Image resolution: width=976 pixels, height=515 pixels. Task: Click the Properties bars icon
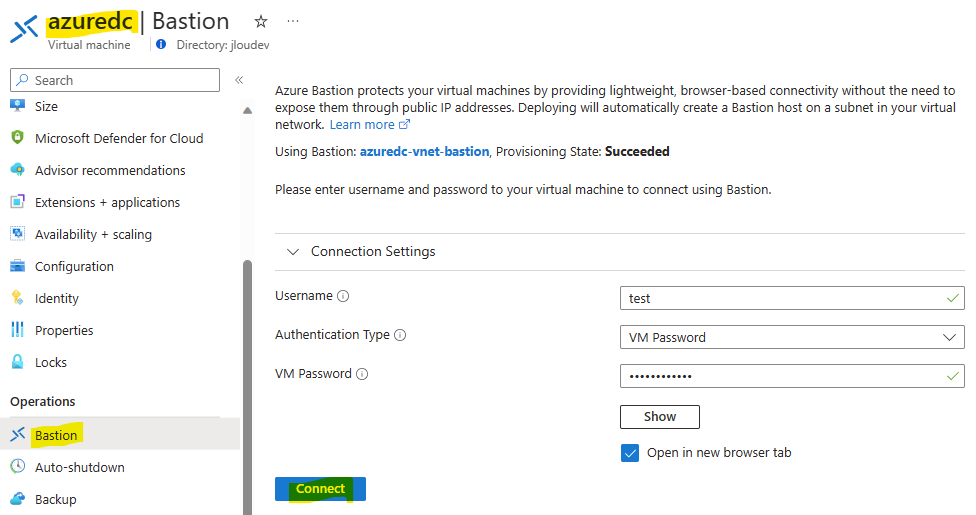[17, 330]
